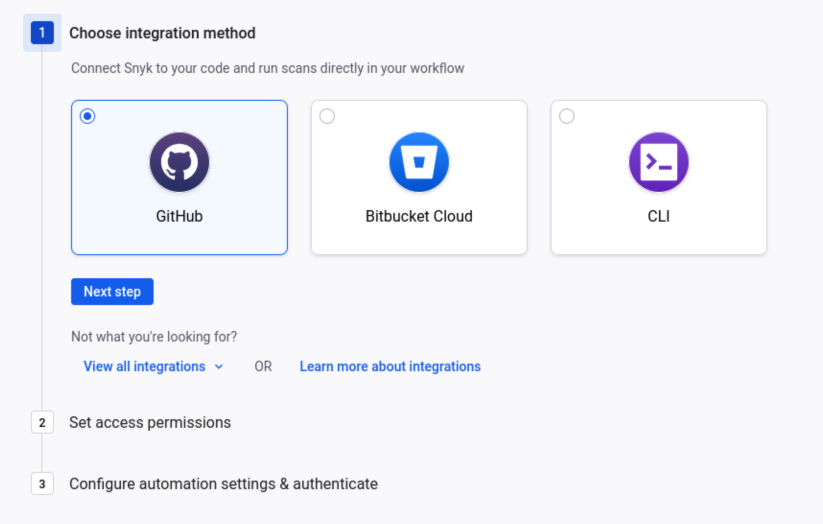Expand Configure automation settings & authenticate step

click(224, 484)
